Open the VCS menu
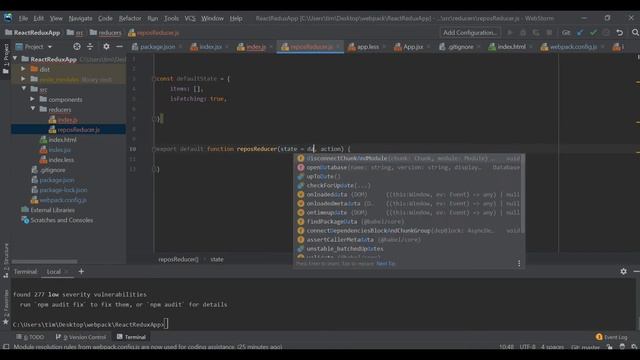640x360 pixels. 190,18
